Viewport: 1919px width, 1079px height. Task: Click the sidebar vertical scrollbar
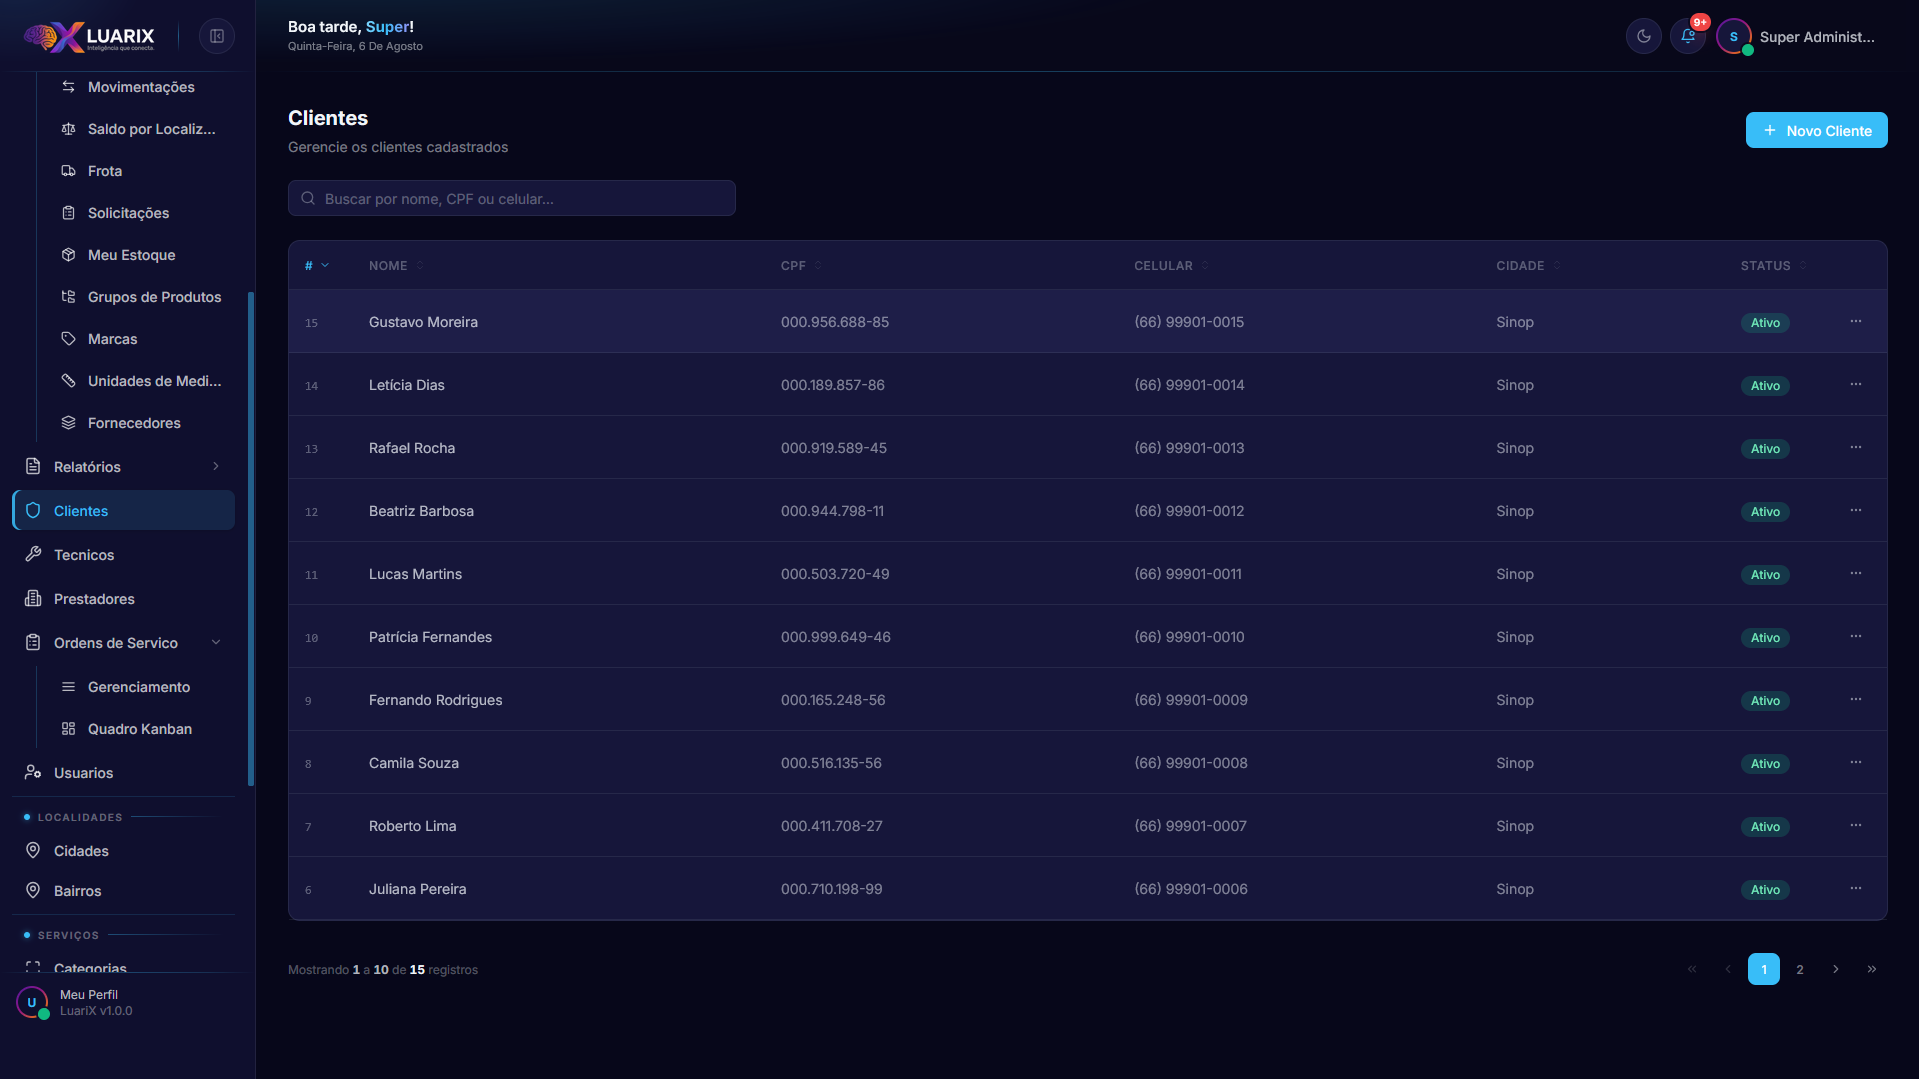point(251,539)
